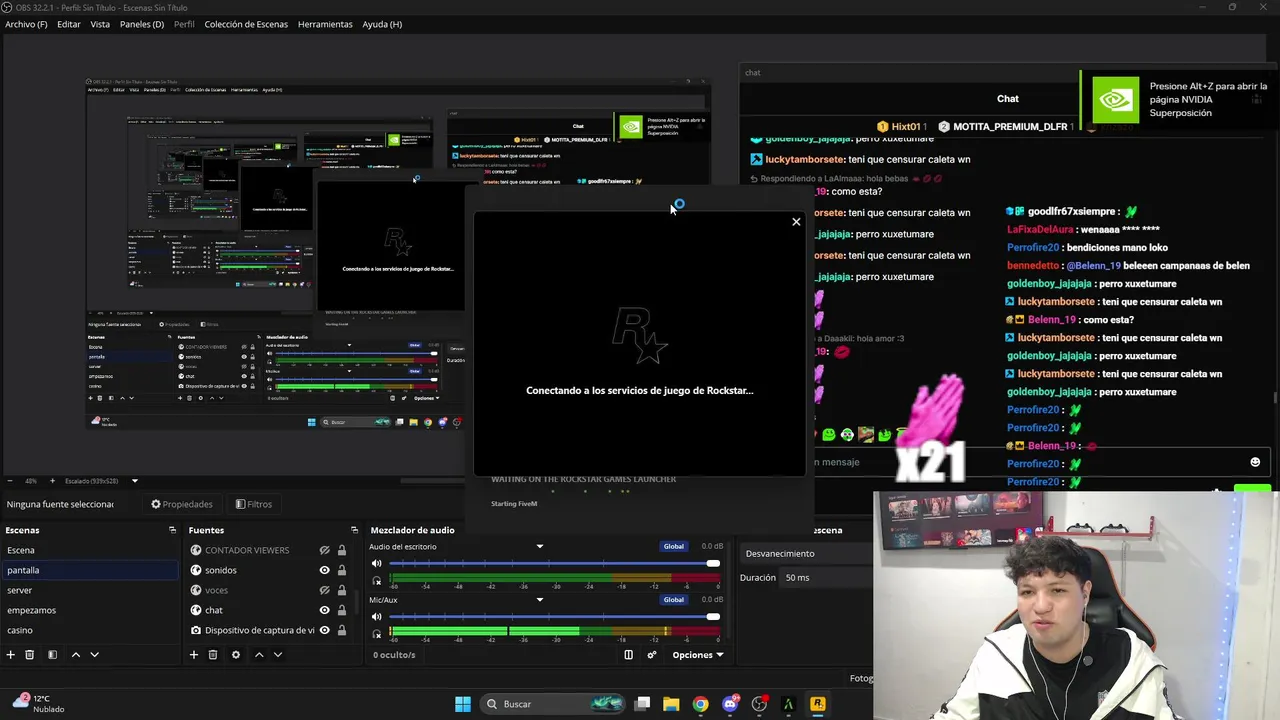Open Discord from the taskbar
Image resolution: width=1280 pixels, height=720 pixels.
click(x=730, y=704)
